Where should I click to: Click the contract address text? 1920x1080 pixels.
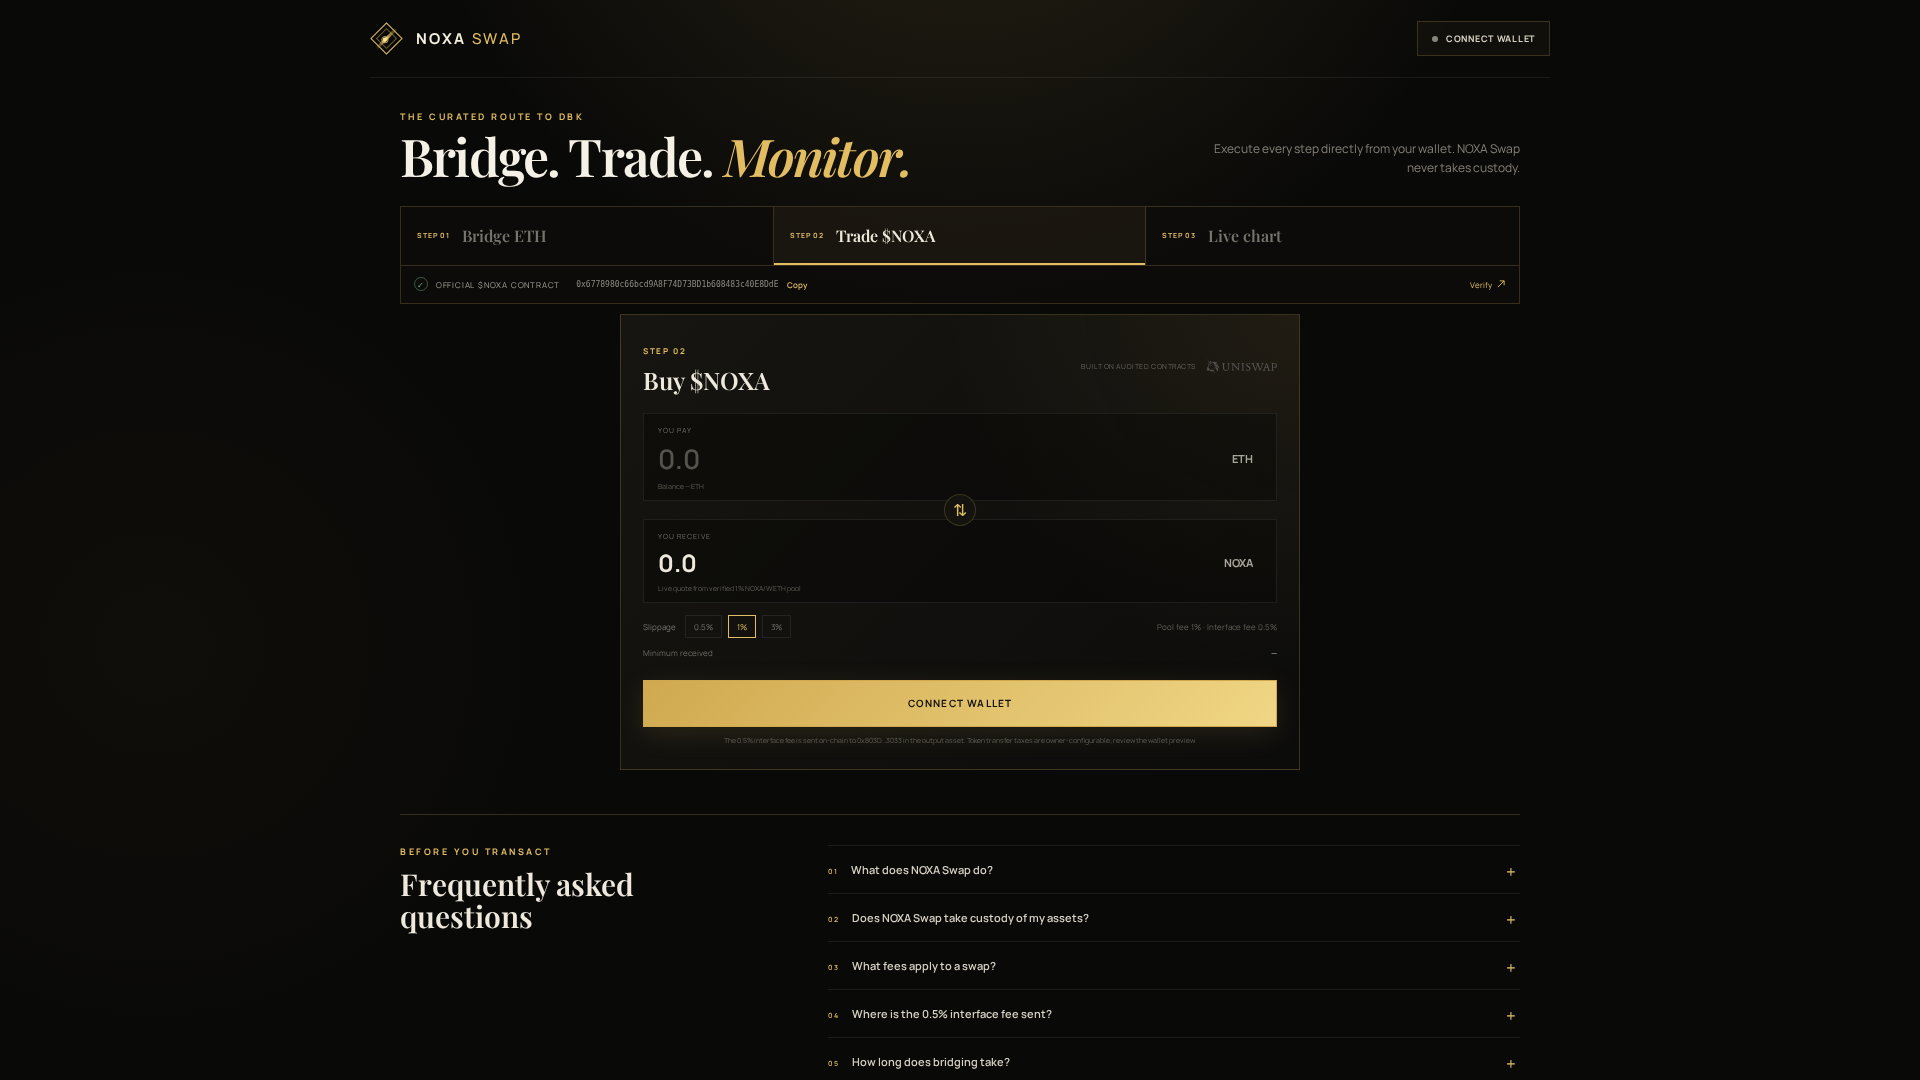(677, 284)
